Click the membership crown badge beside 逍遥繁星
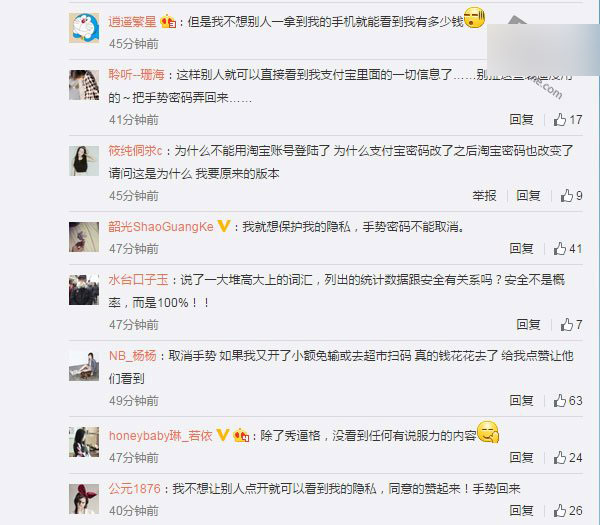Screen dimensions: 600x525 click(x=168, y=21)
